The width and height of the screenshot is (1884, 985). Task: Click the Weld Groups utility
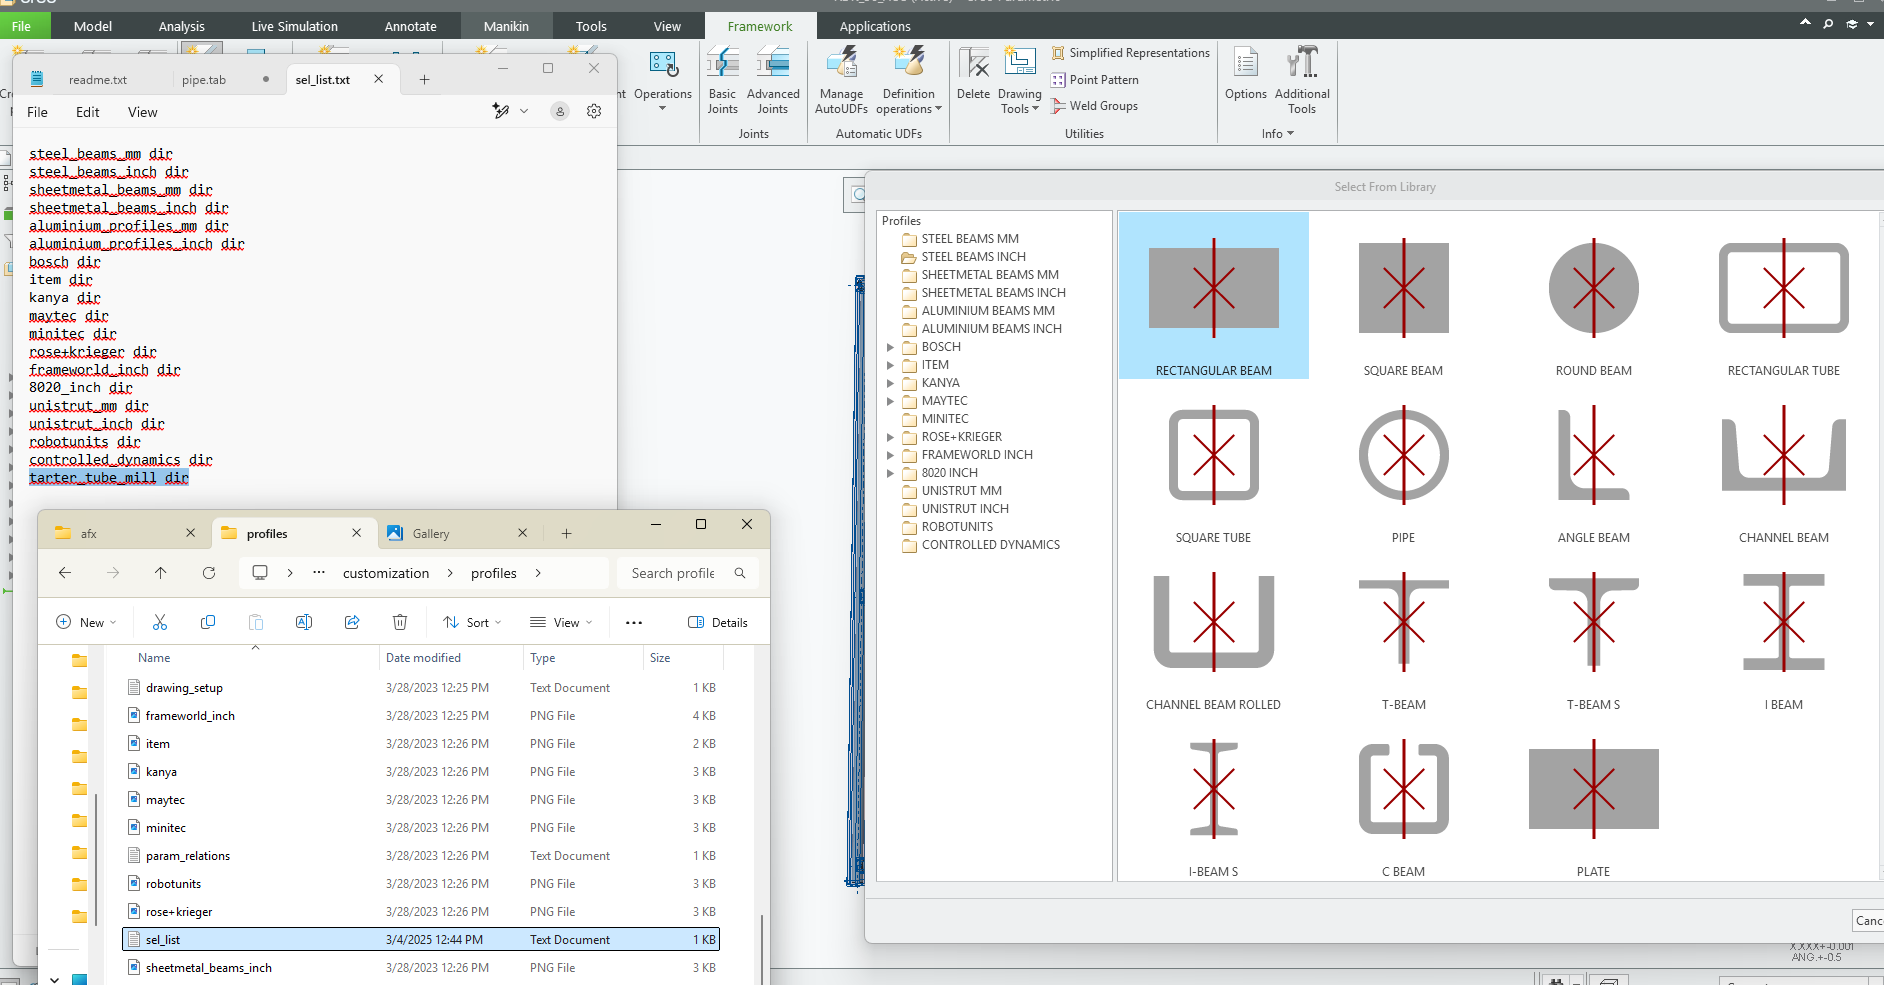click(1094, 106)
